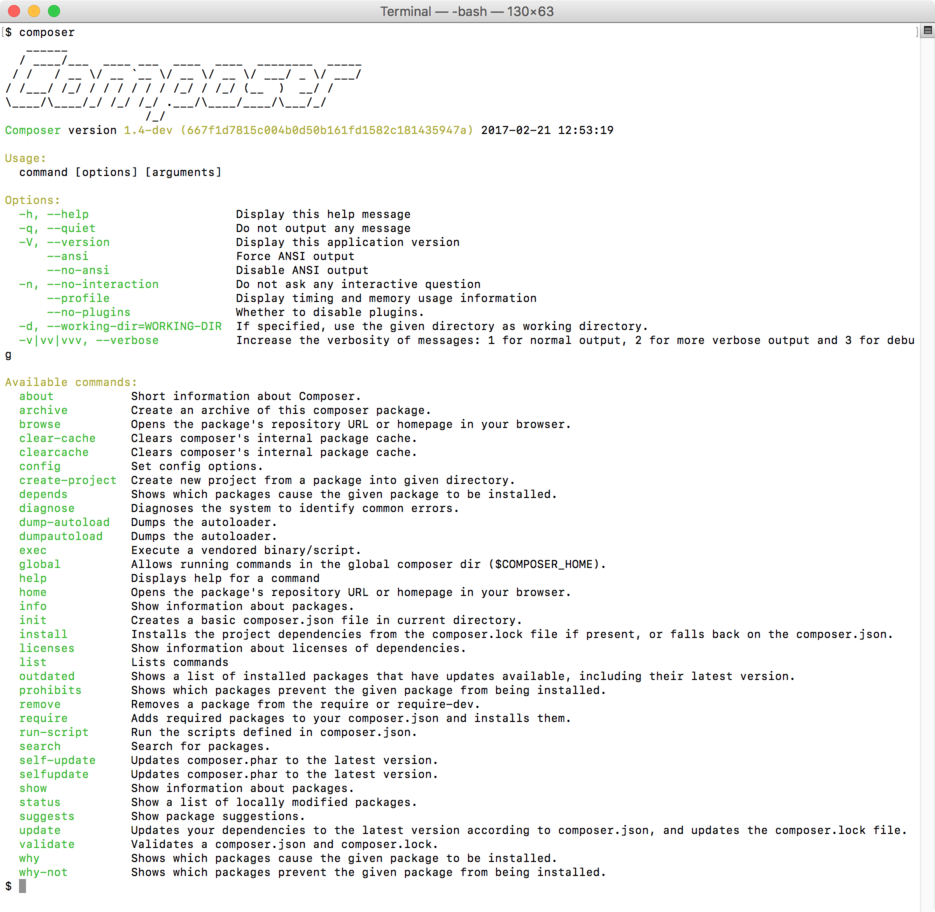Click the 'status' command name
Screen dimensions: 935x912
tap(40, 803)
